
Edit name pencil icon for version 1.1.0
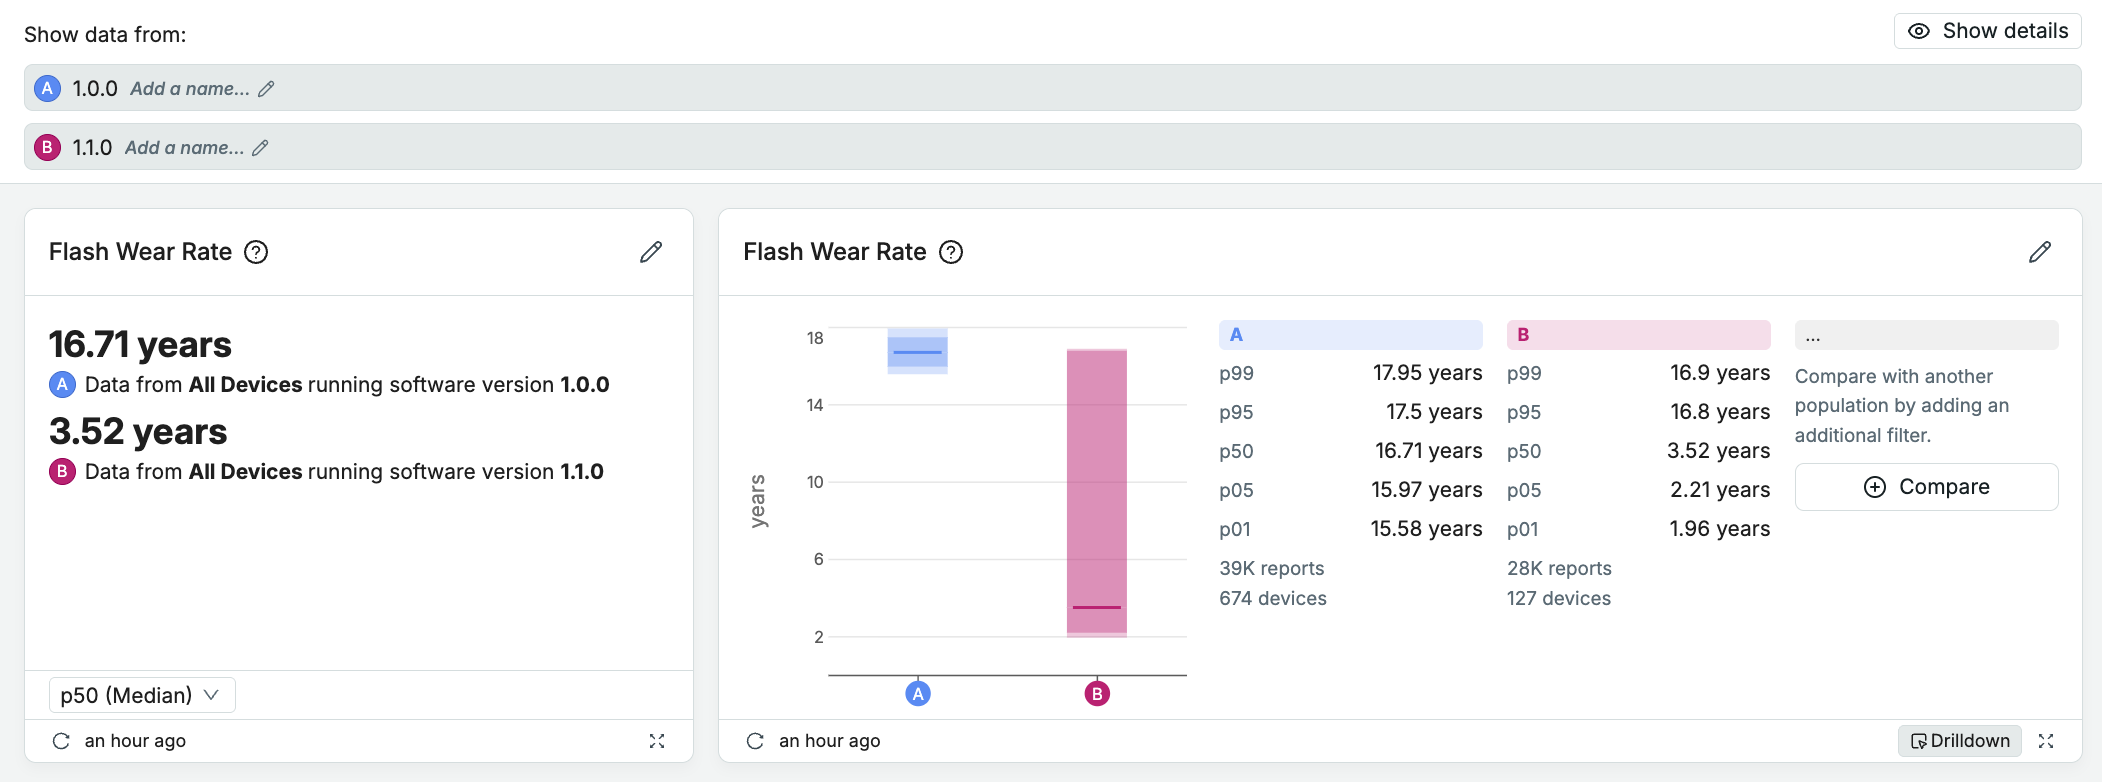(x=260, y=148)
